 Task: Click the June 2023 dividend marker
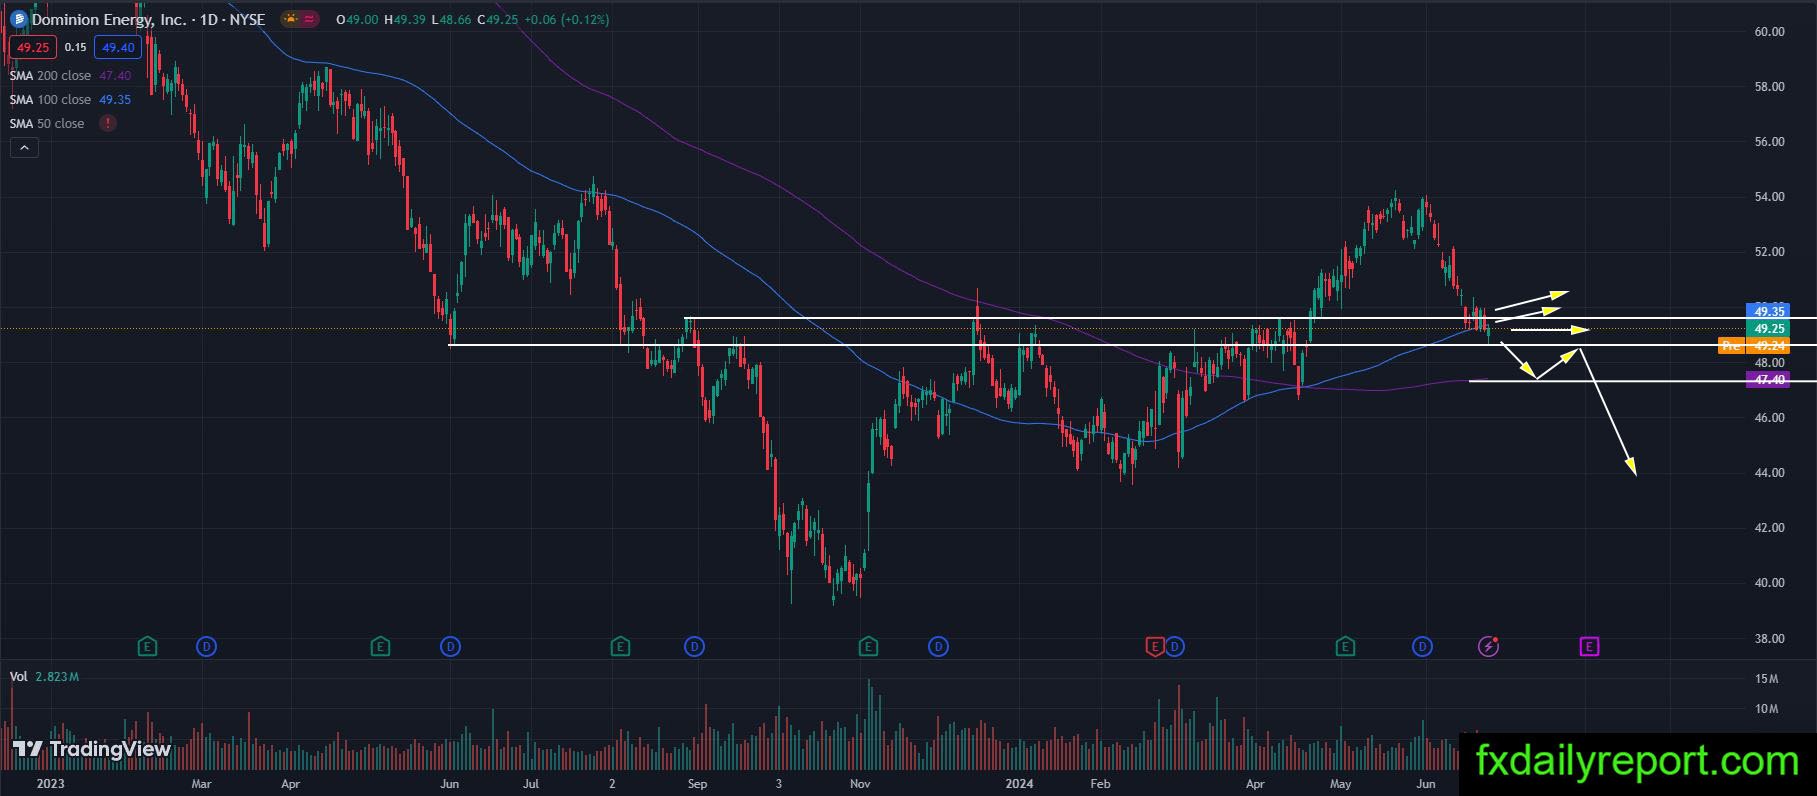click(x=451, y=647)
